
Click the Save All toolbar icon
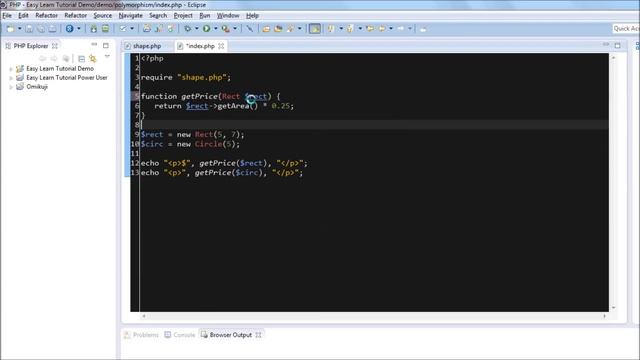tap(41, 29)
